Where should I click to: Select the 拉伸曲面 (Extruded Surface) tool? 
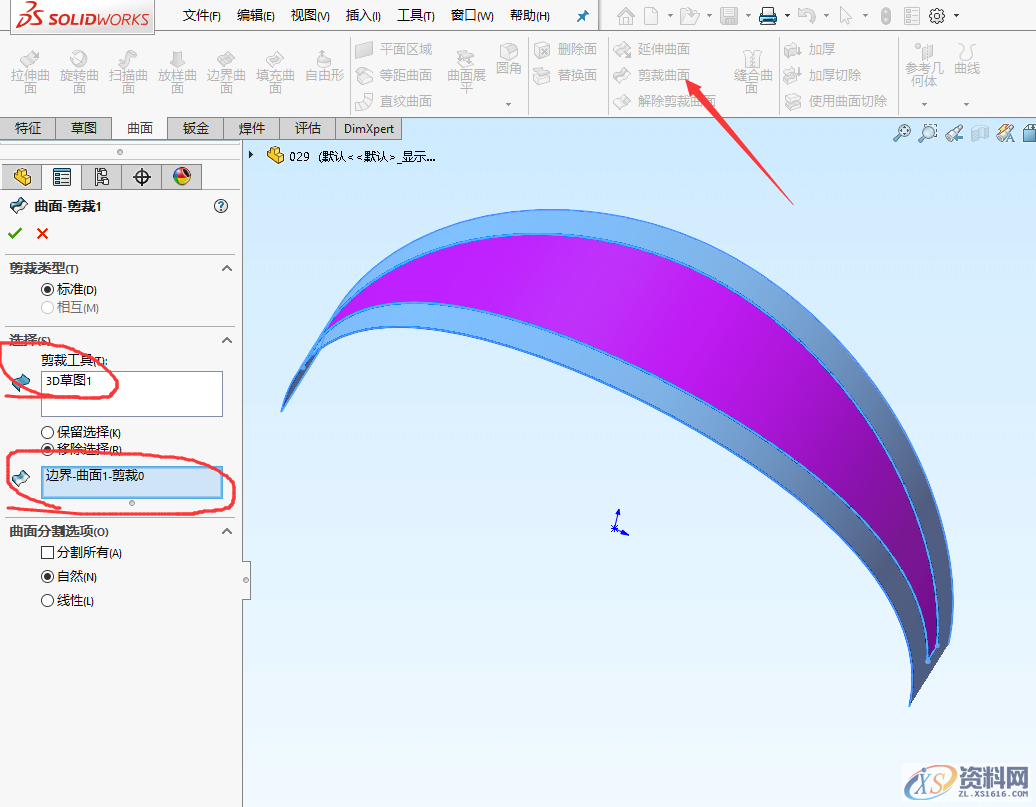coord(30,70)
